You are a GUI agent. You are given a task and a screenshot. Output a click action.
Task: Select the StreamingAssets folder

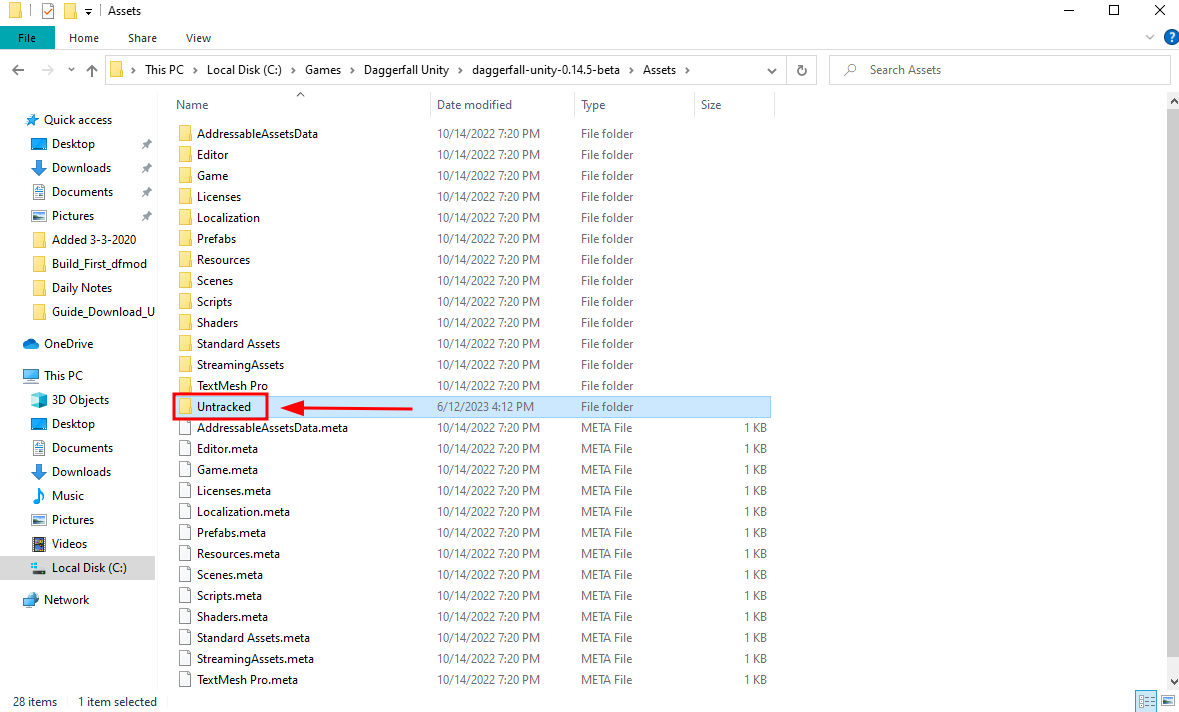[x=240, y=365]
